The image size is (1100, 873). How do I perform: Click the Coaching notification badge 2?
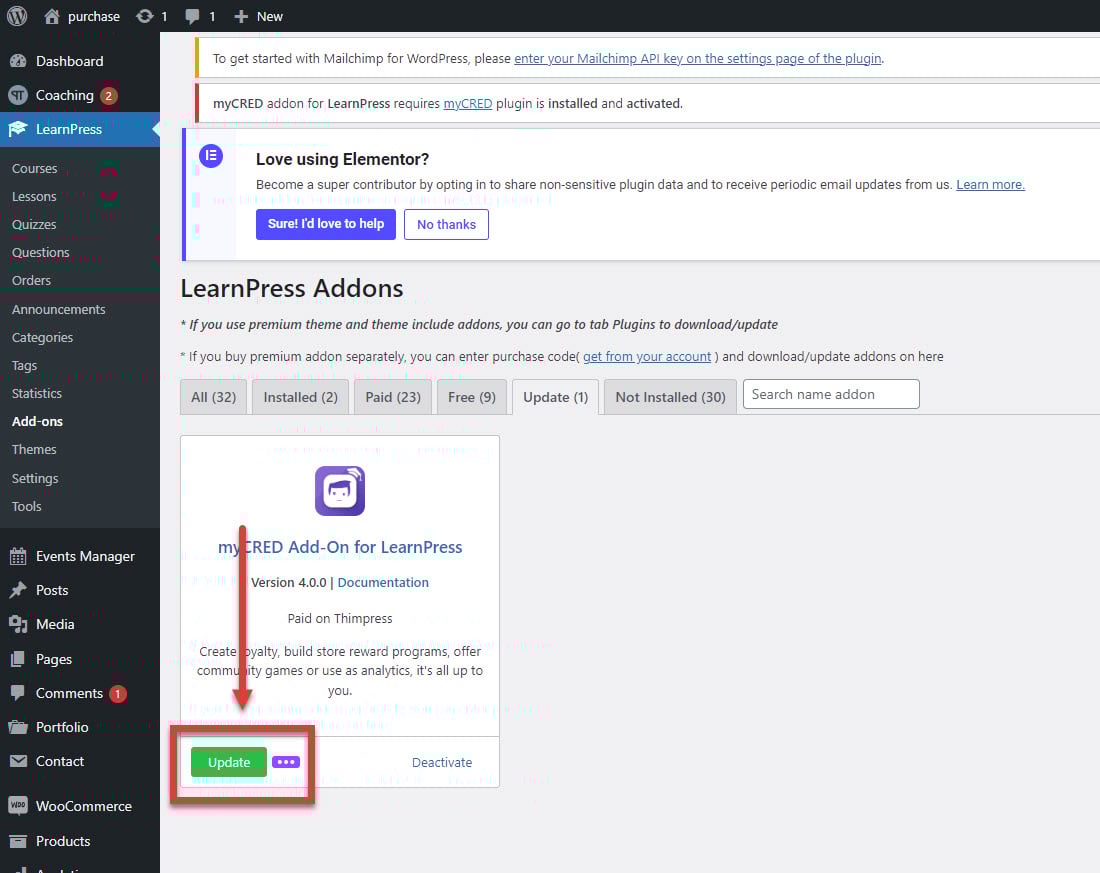(109, 95)
